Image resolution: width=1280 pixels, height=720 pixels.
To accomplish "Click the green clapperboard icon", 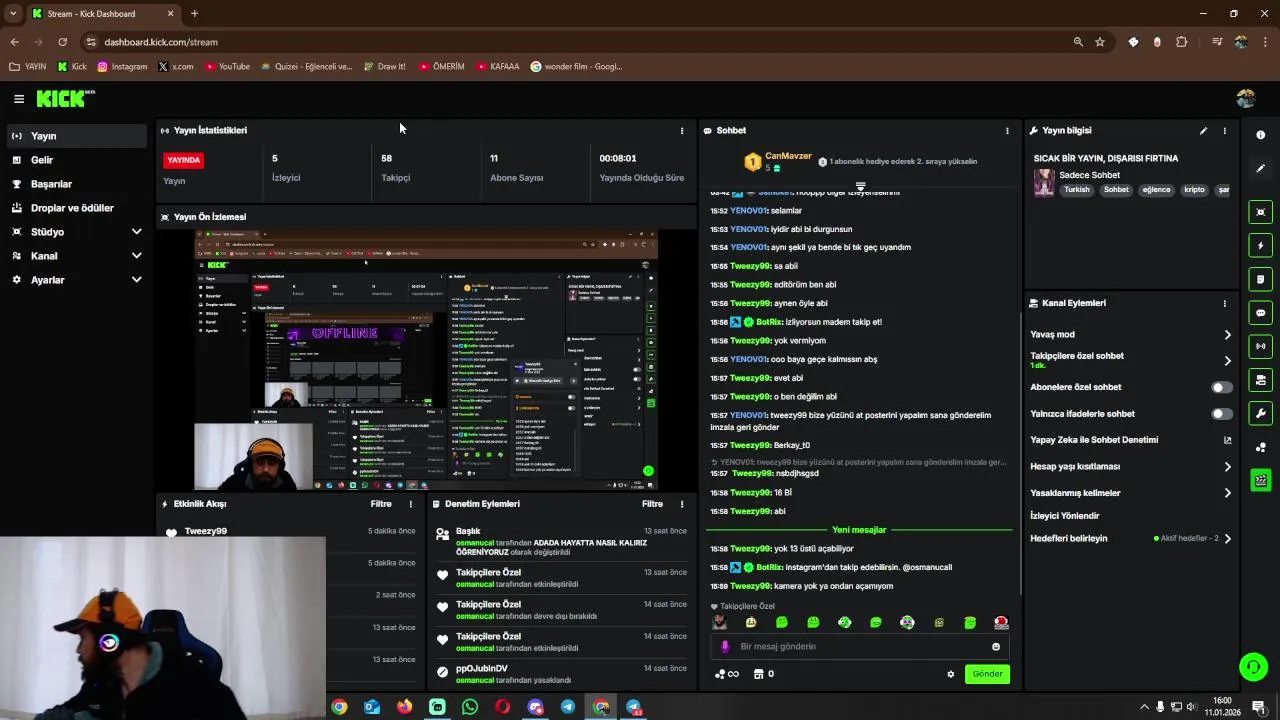I will (1260, 481).
